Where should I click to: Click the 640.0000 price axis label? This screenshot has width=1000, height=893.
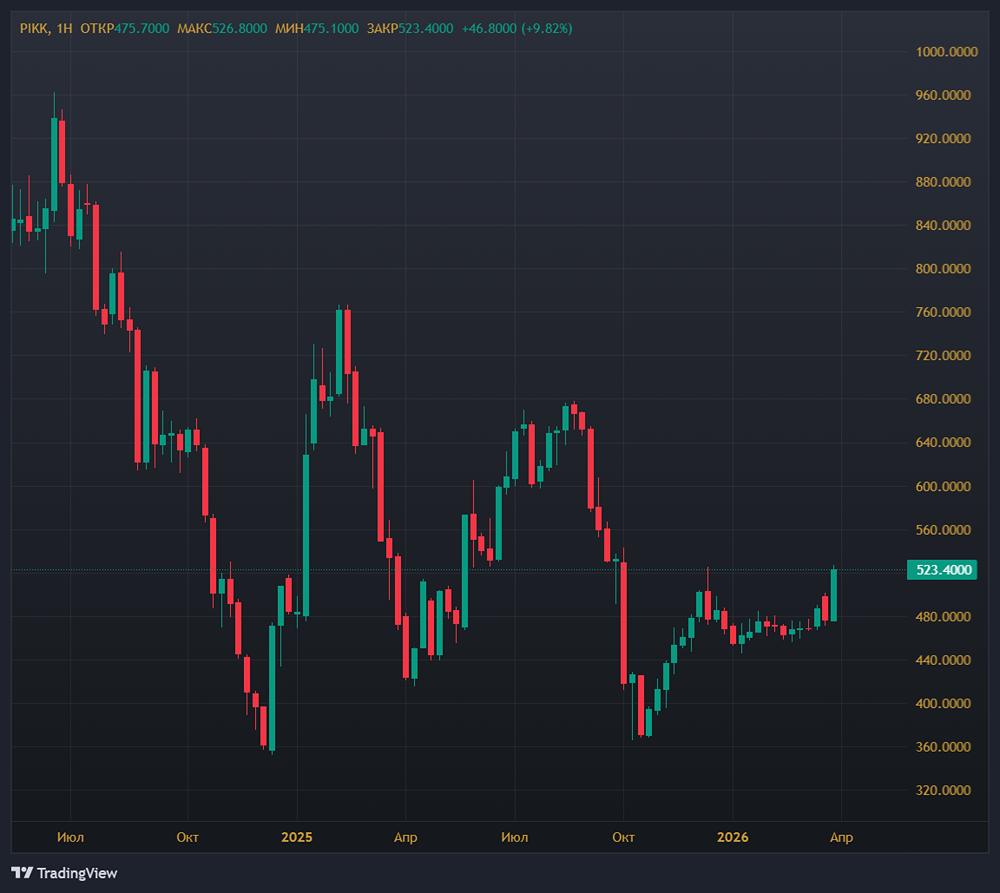943,442
